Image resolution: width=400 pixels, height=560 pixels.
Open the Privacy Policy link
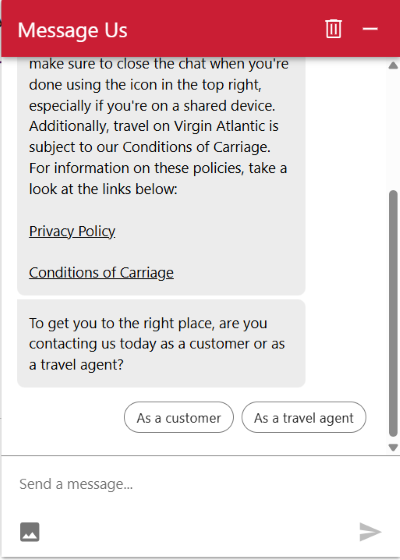point(72,231)
